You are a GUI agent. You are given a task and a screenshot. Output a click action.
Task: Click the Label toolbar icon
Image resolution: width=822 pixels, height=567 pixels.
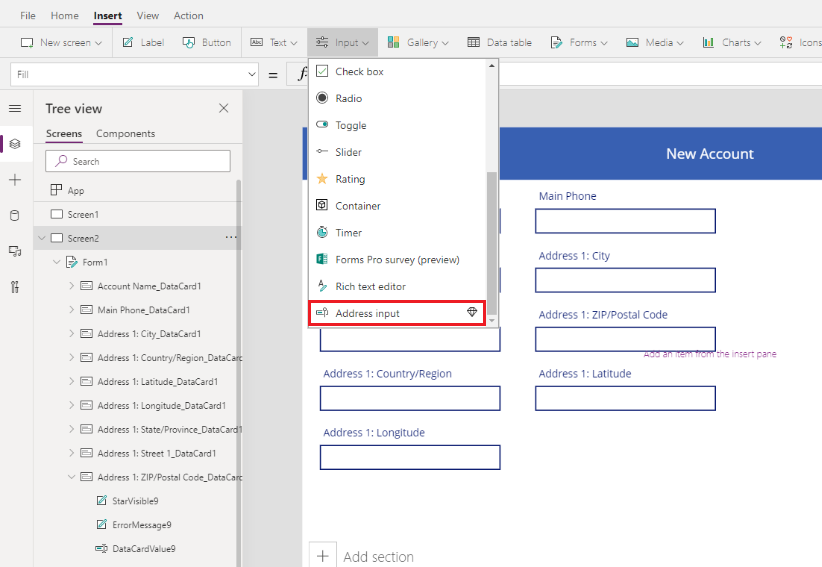[128, 42]
